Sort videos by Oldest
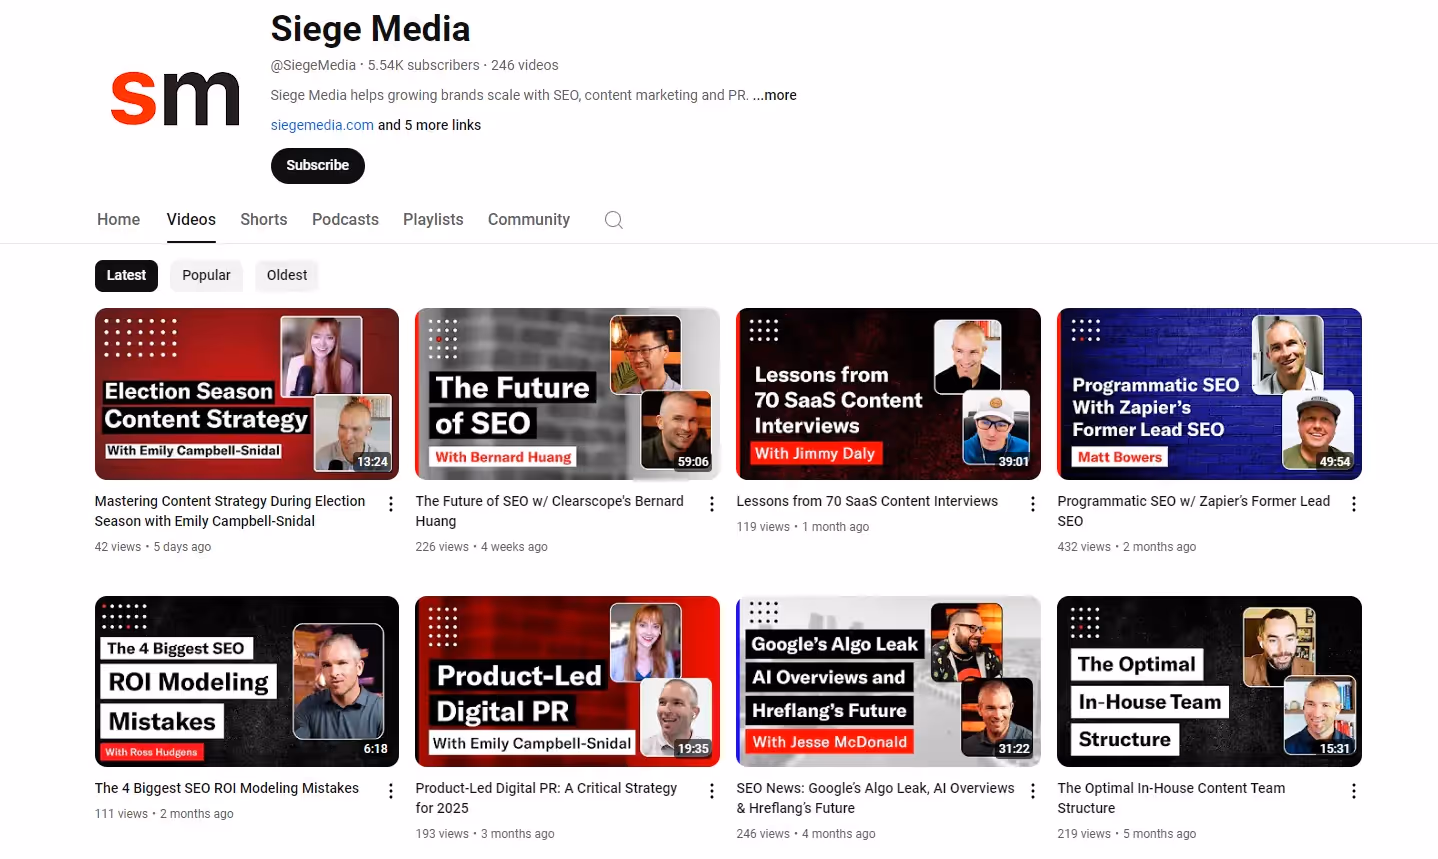The width and height of the screenshot is (1438, 859). click(287, 276)
